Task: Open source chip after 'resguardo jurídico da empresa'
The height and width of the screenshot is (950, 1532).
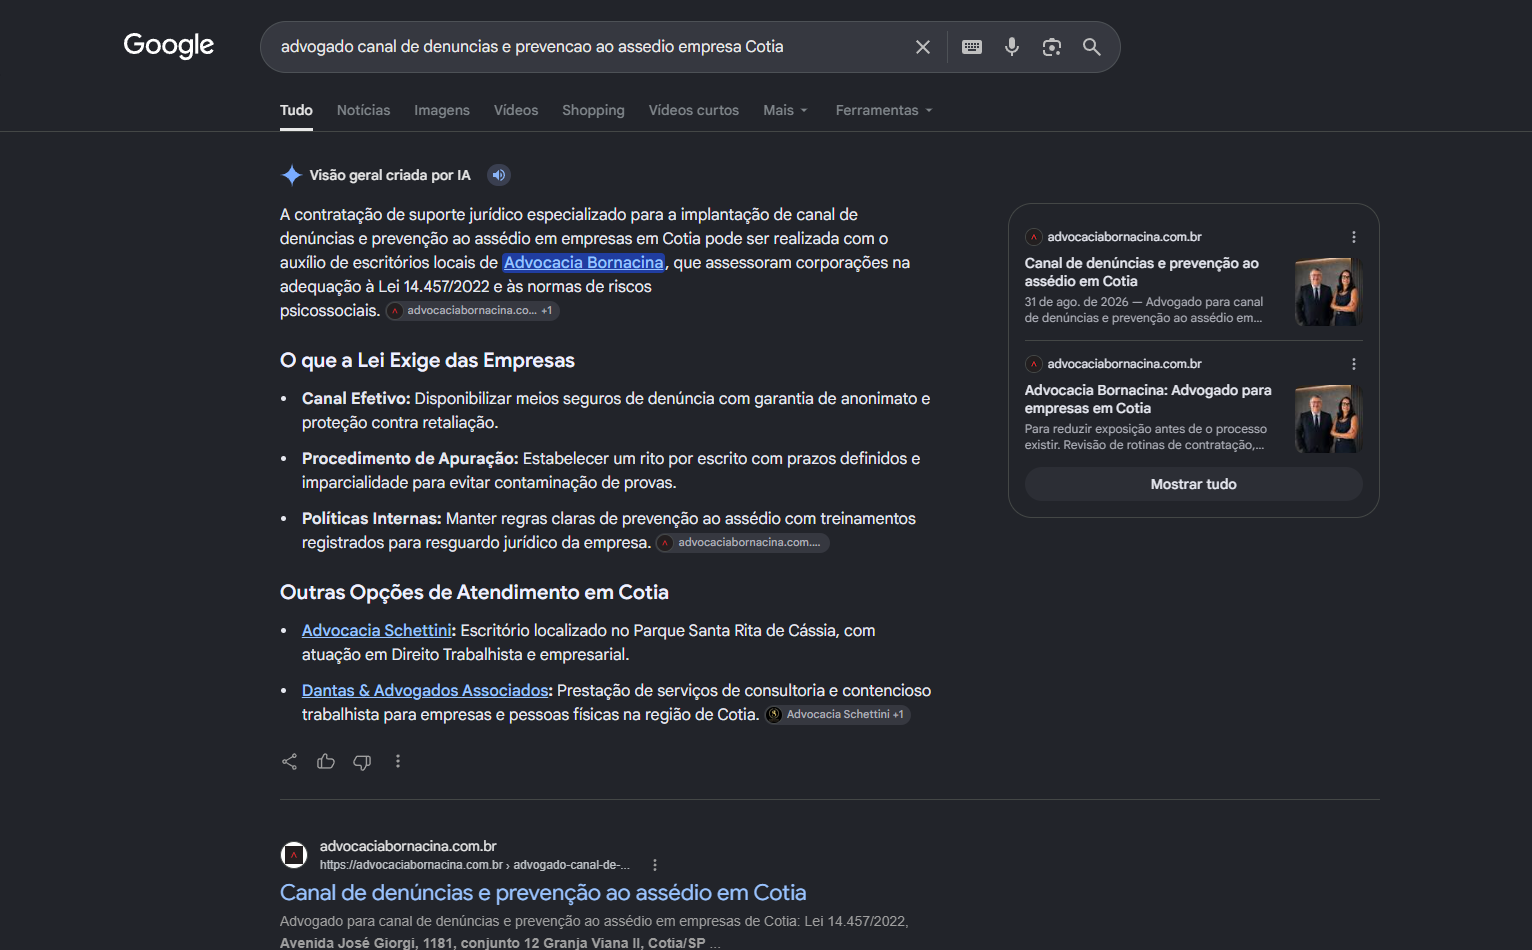Action: point(743,543)
